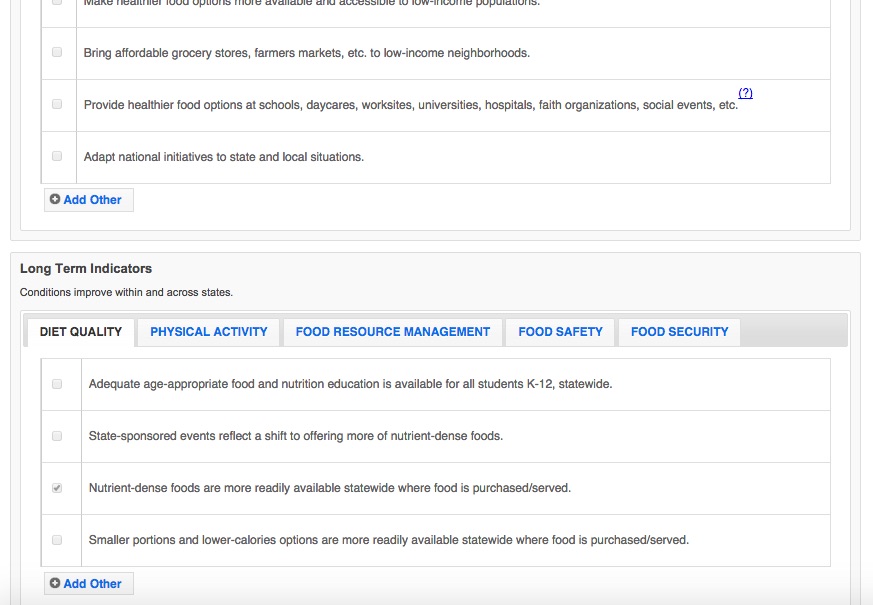Select the Food Security tab
873x605 pixels.
679,332
